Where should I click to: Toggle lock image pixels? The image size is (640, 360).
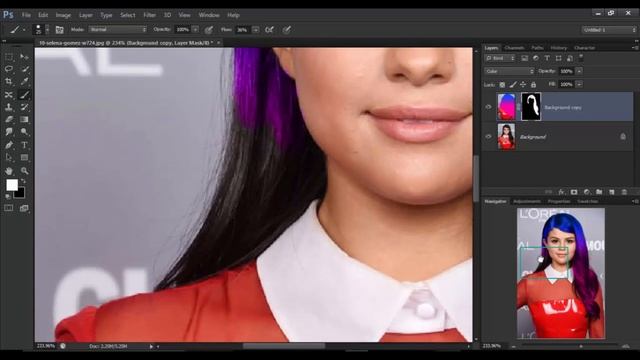(x=513, y=84)
